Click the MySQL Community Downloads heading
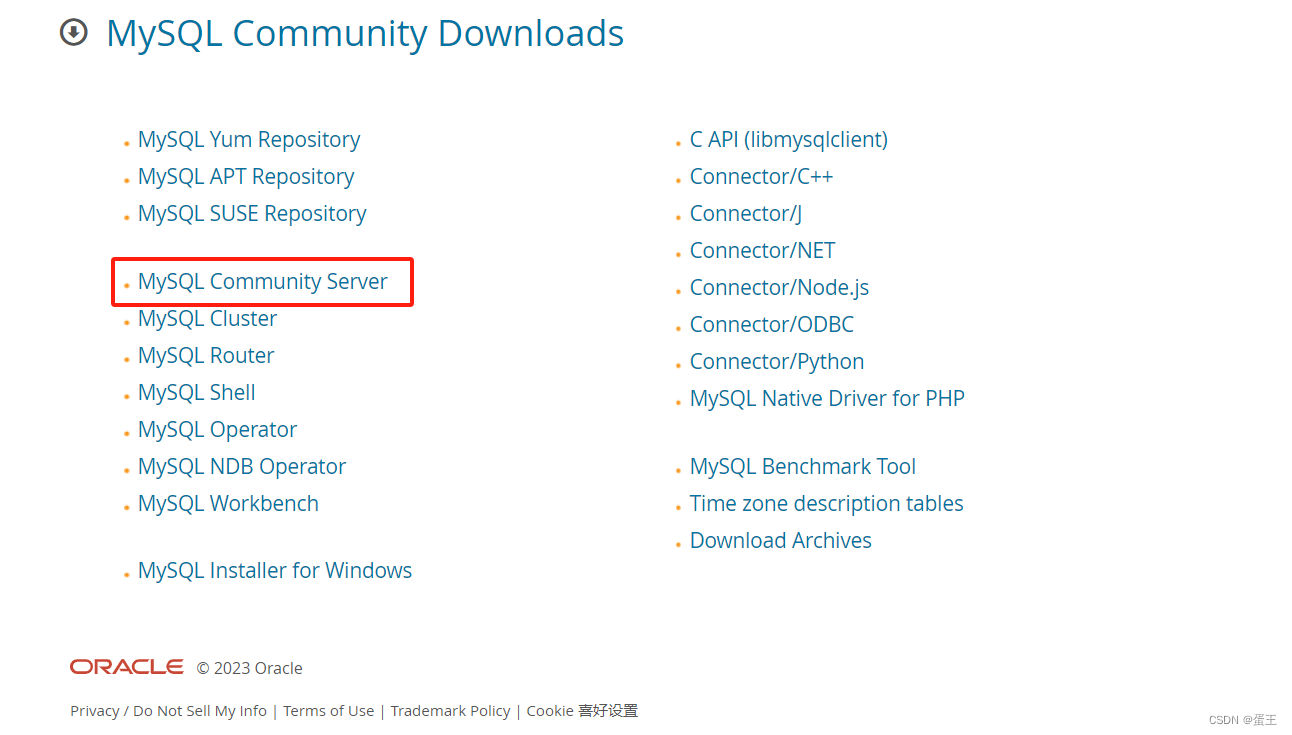The image size is (1292, 735). (x=365, y=34)
